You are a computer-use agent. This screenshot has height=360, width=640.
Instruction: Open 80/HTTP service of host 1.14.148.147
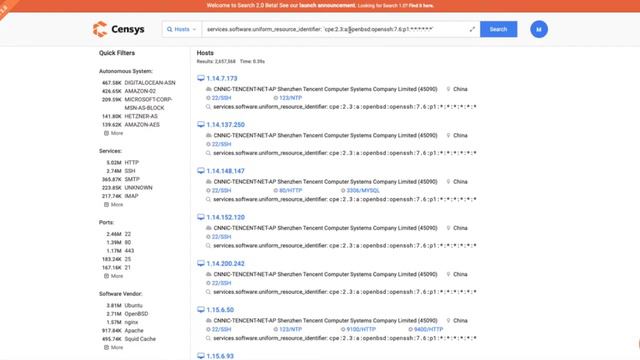290,191
